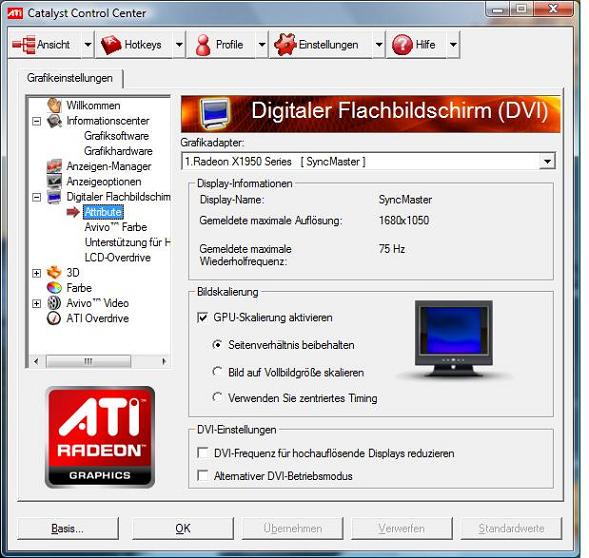Click the Ansicht toolbar icon
The height and width of the screenshot is (558, 589).
coord(23,45)
